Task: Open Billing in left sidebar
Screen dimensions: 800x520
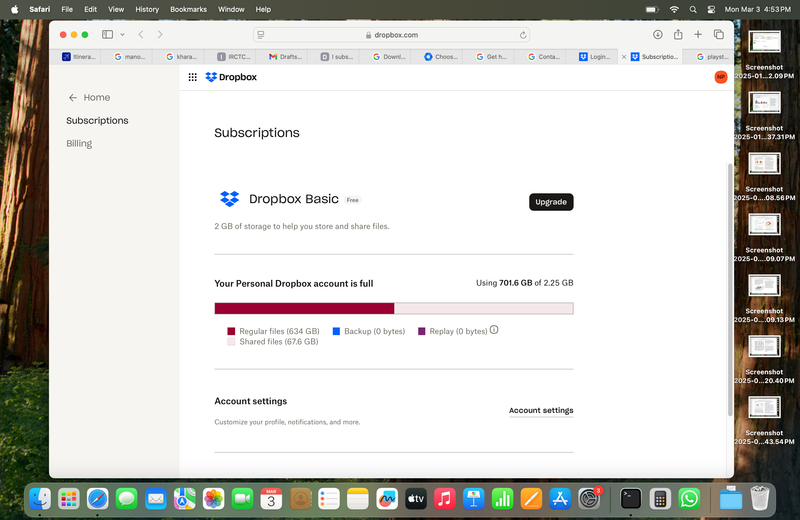Action: pyautogui.click(x=79, y=143)
